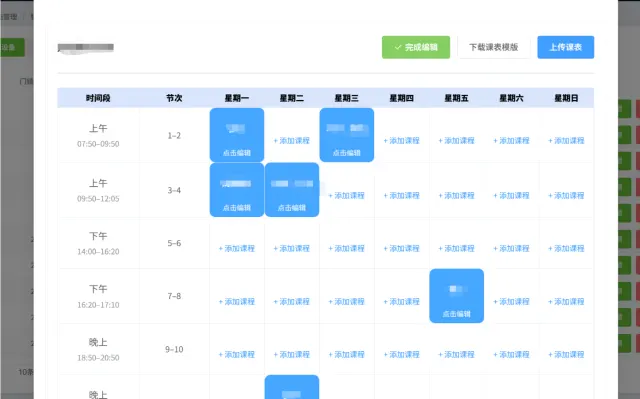Screen dimensions: 640x399
Task: Edit the Monday periods 3-4 course block
Action: [237, 190]
